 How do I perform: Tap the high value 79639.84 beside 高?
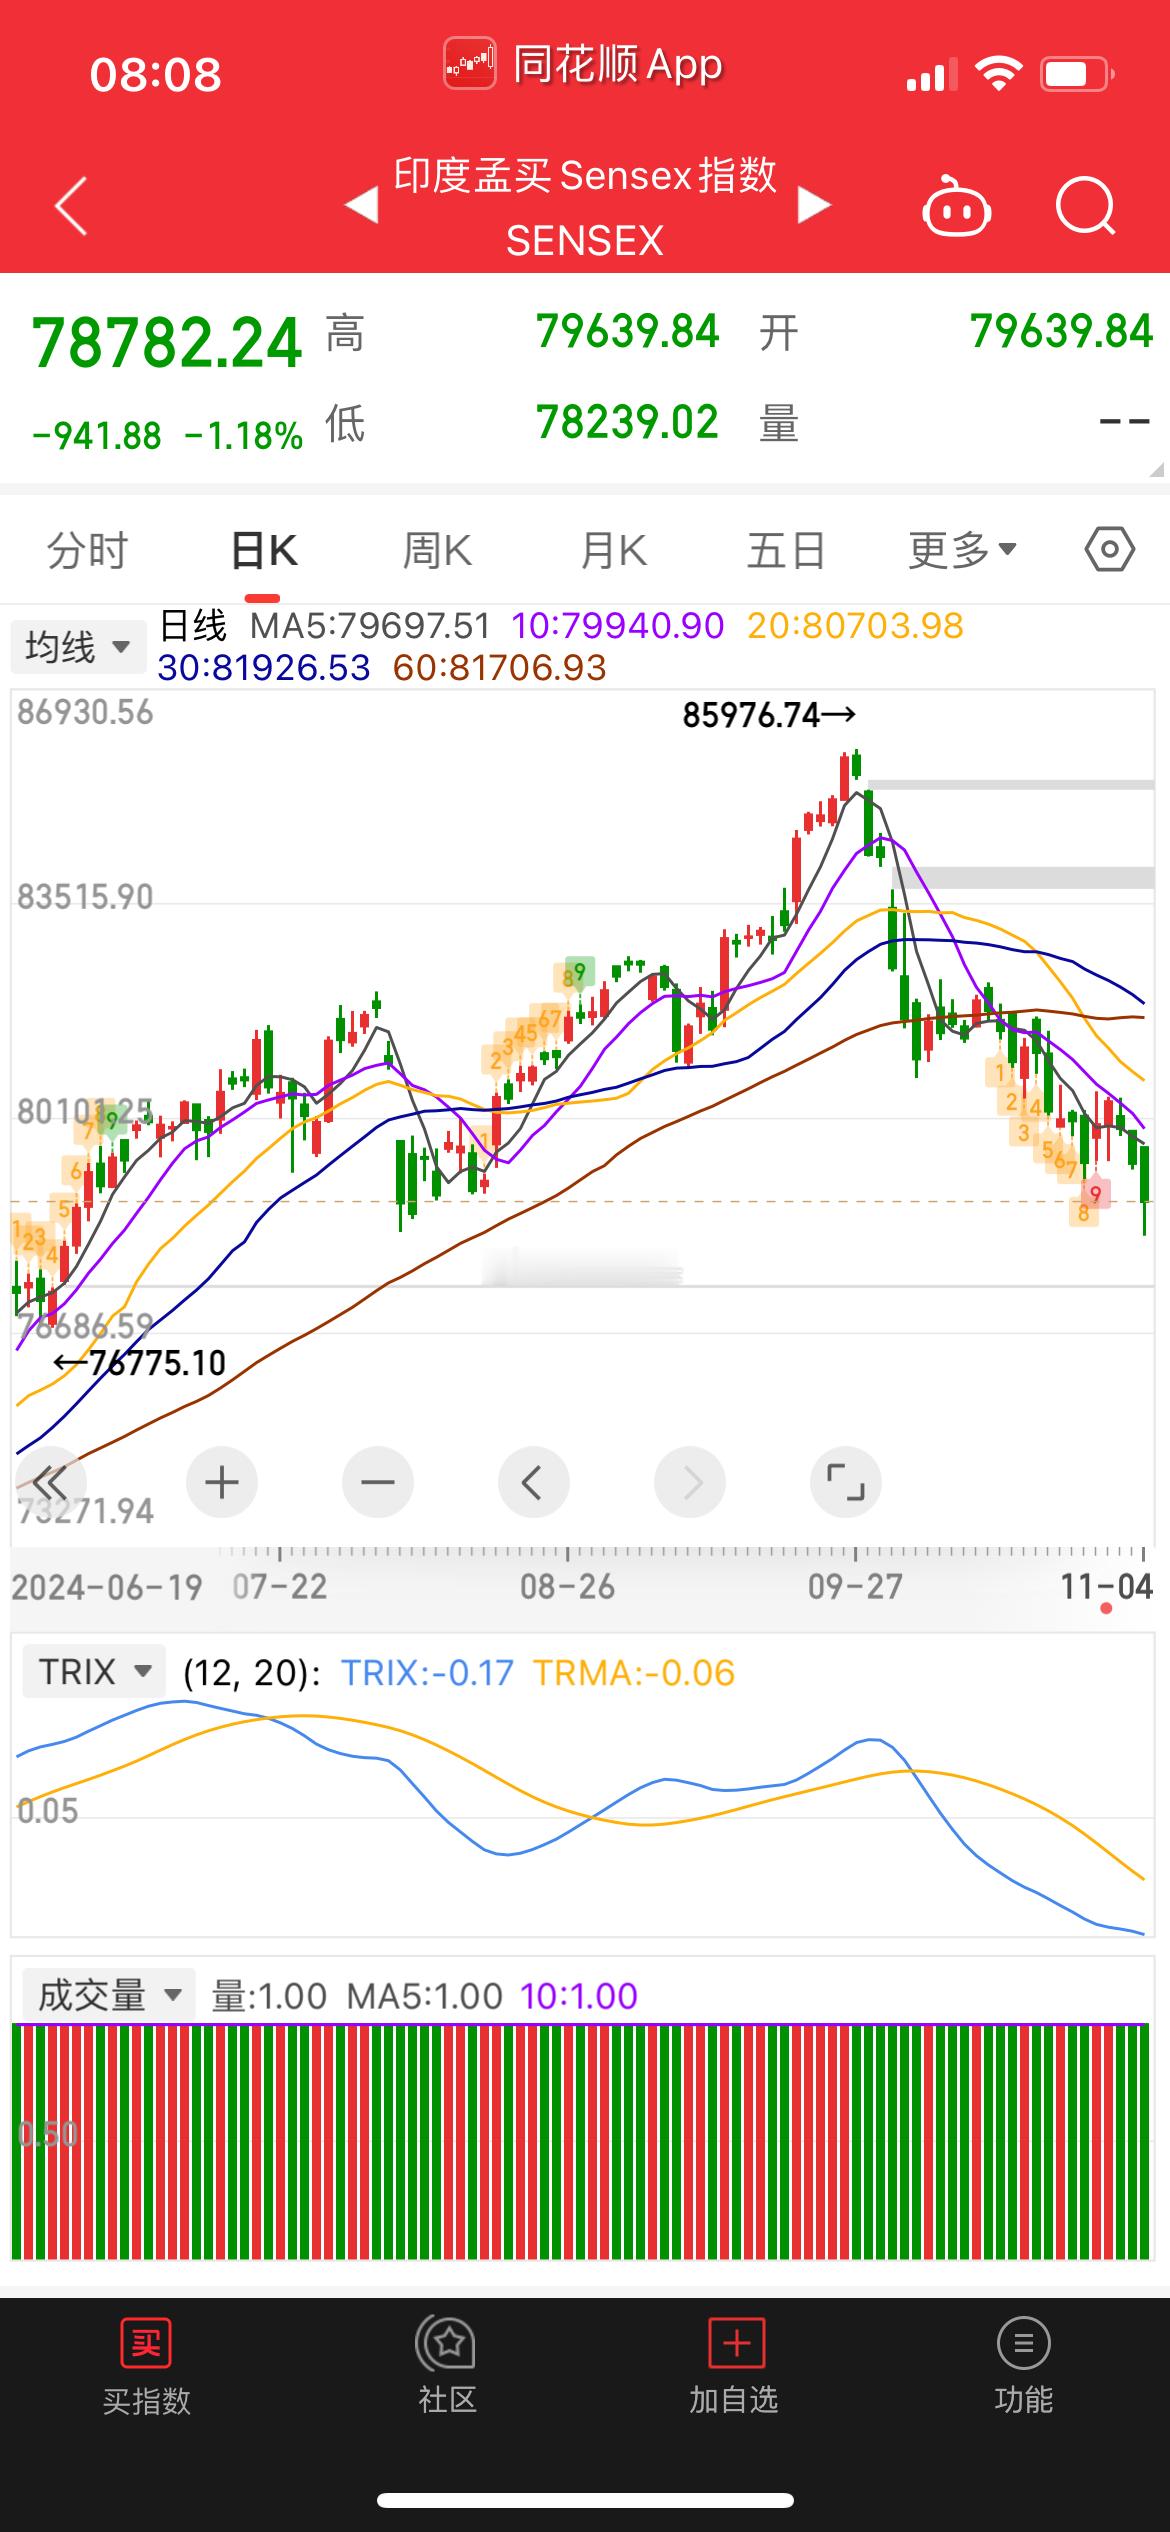628,332
